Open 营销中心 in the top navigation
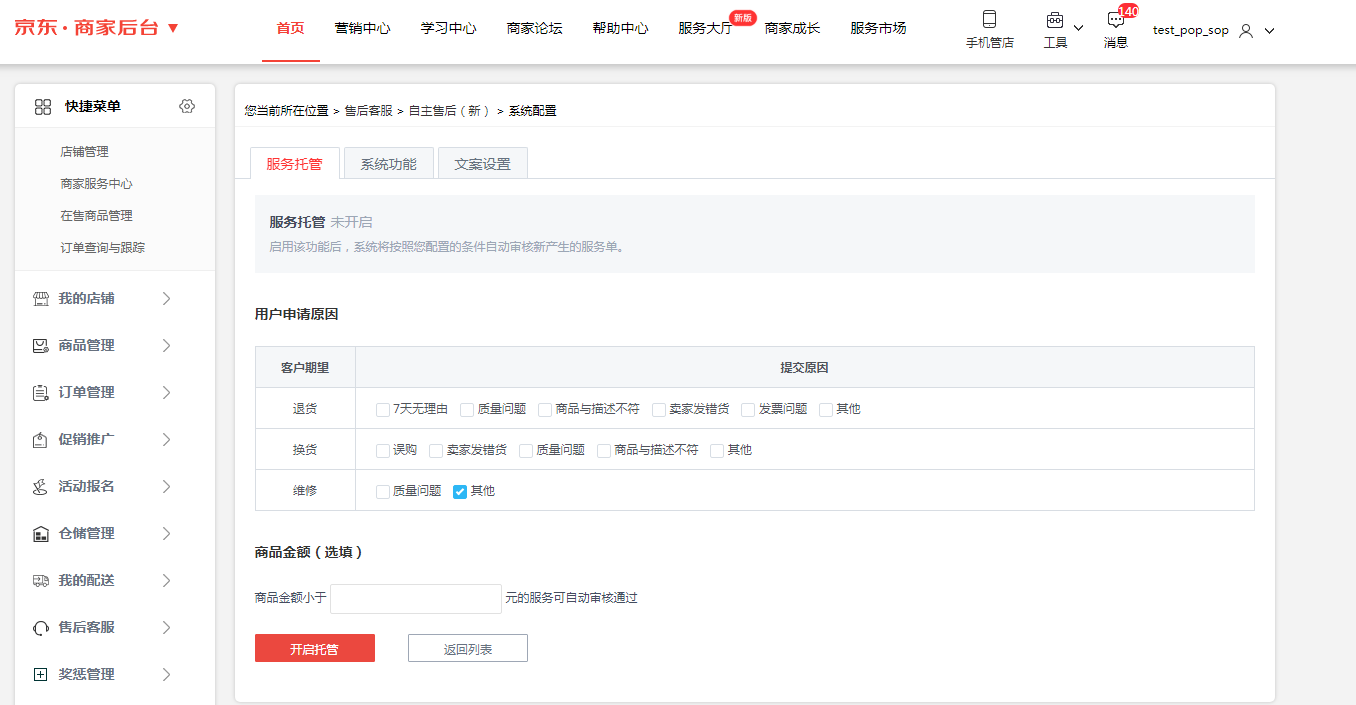This screenshot has height=705, width=1356. [x=362, y=28]
